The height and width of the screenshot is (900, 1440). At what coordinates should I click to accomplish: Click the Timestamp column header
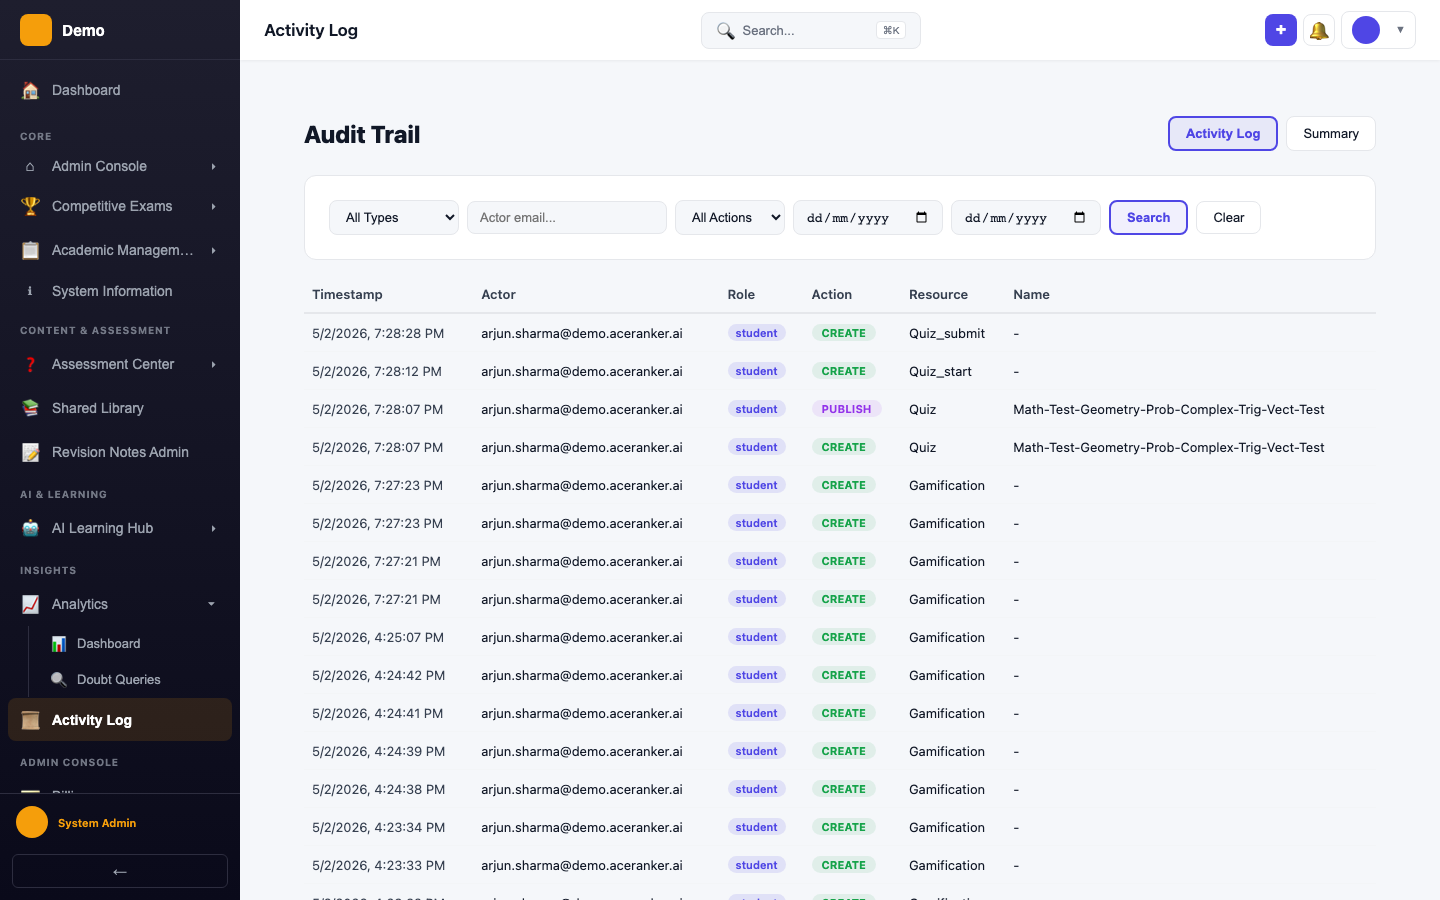347,295
